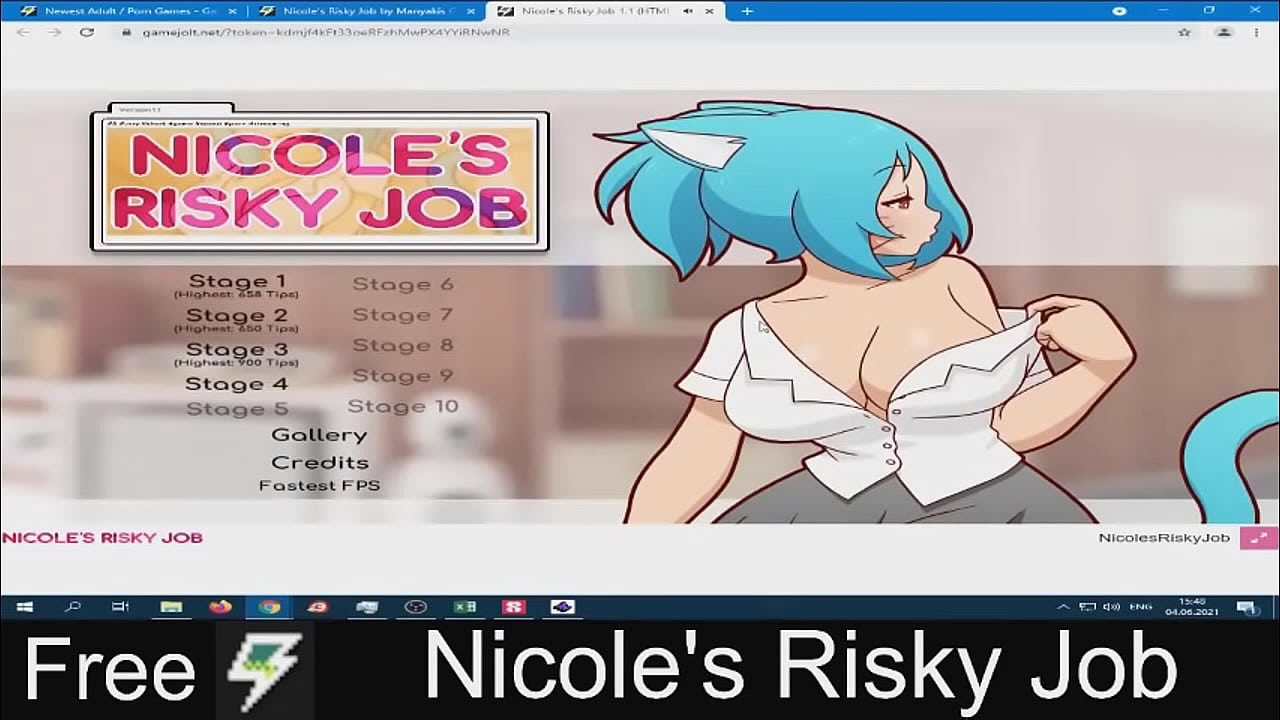Open the Windows Start menu

pyautogui.click(x=25, y=607)
